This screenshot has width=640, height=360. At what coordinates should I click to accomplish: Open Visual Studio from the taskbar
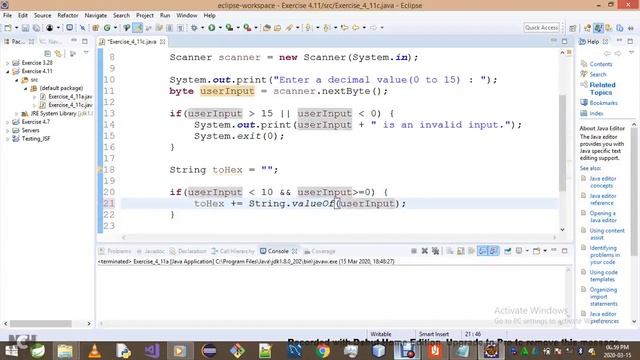tap(152, 351)
